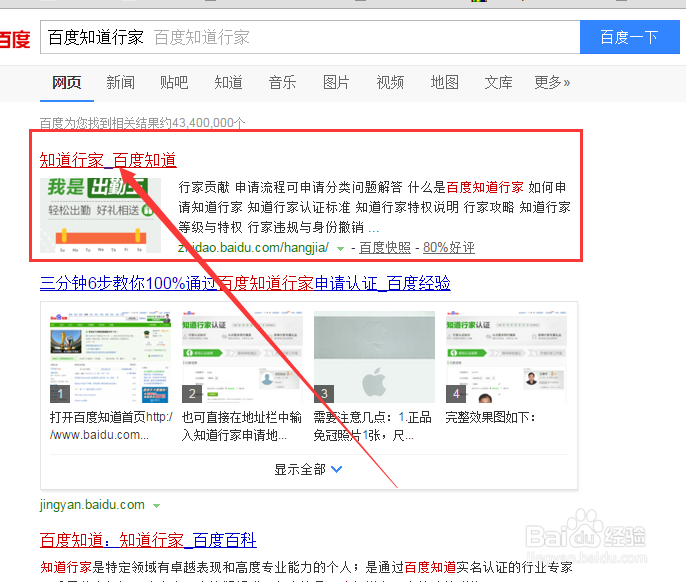Open the 百度知道：知道行家_百度百科 link
The width and height of the screenshot is (686, 582).
[148, 540]
